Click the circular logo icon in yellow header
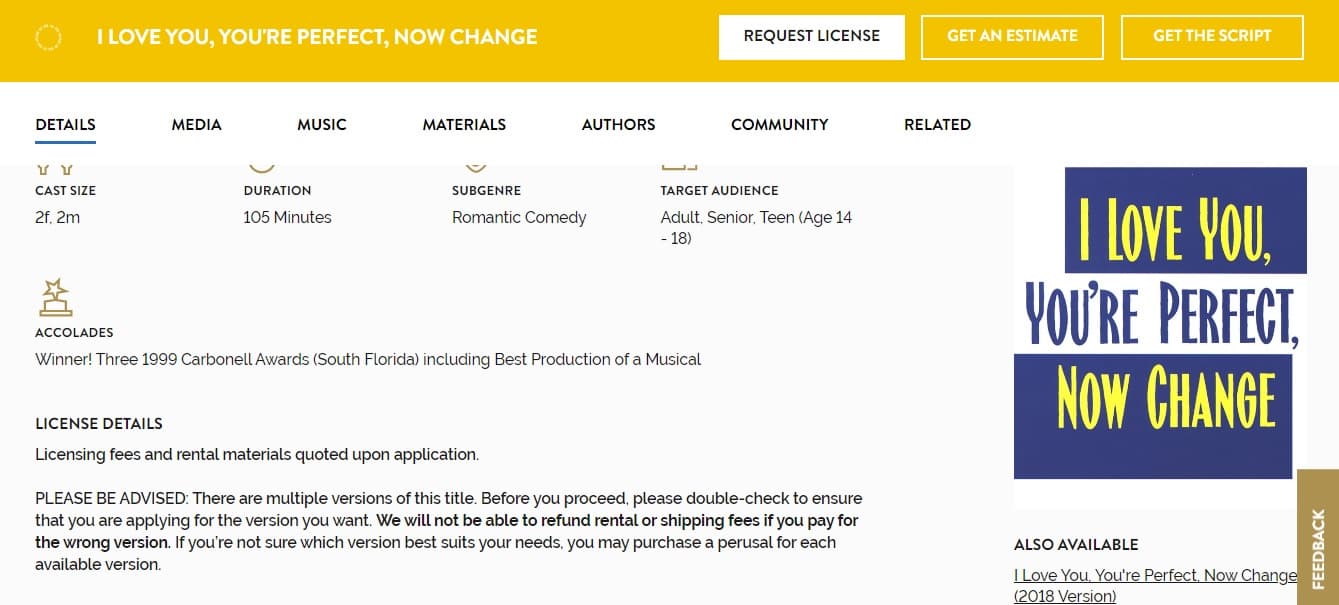Screen dimensions: 1339x605 pos(48,38)
